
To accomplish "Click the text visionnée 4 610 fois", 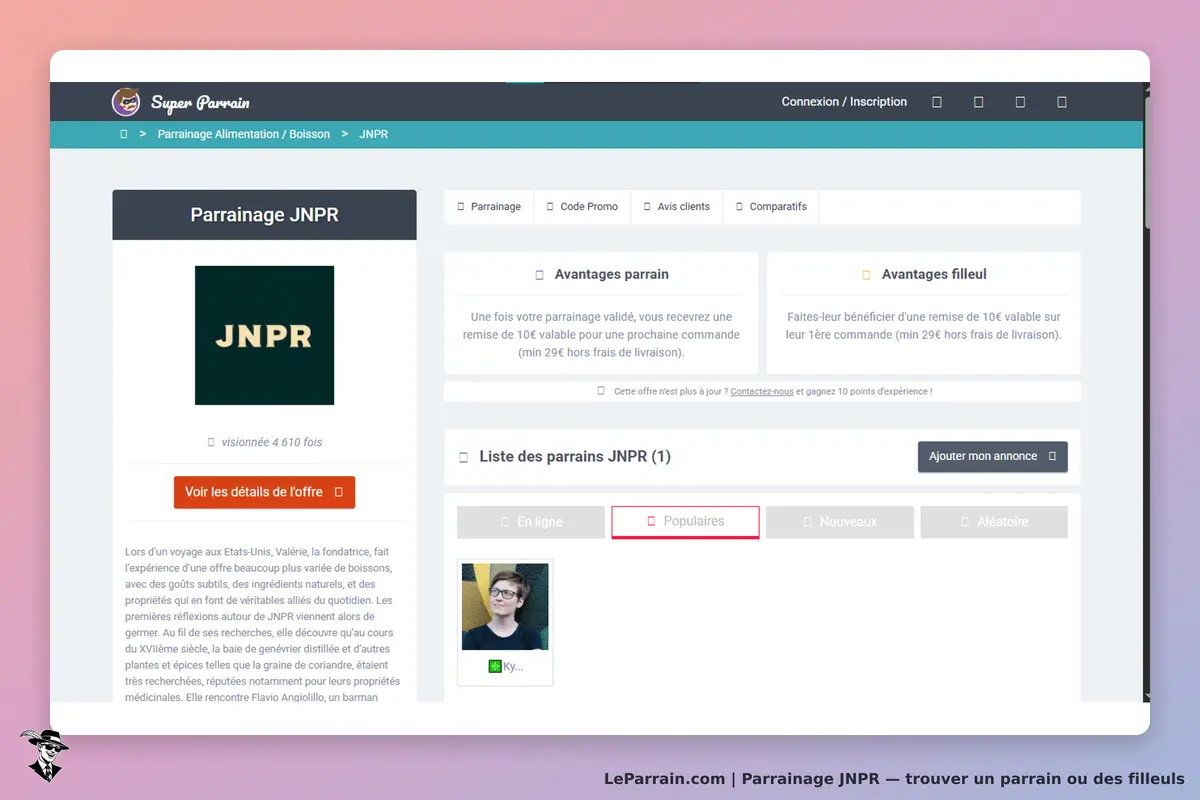I will pyautogui.click(x=271, y=442).
